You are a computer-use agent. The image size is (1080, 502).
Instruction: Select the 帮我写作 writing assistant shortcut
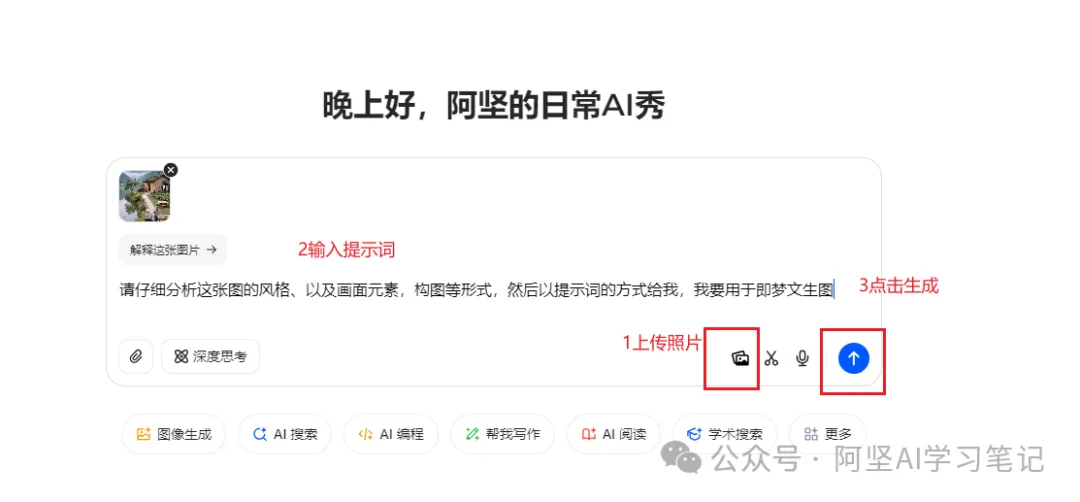(x=503, y=435)
